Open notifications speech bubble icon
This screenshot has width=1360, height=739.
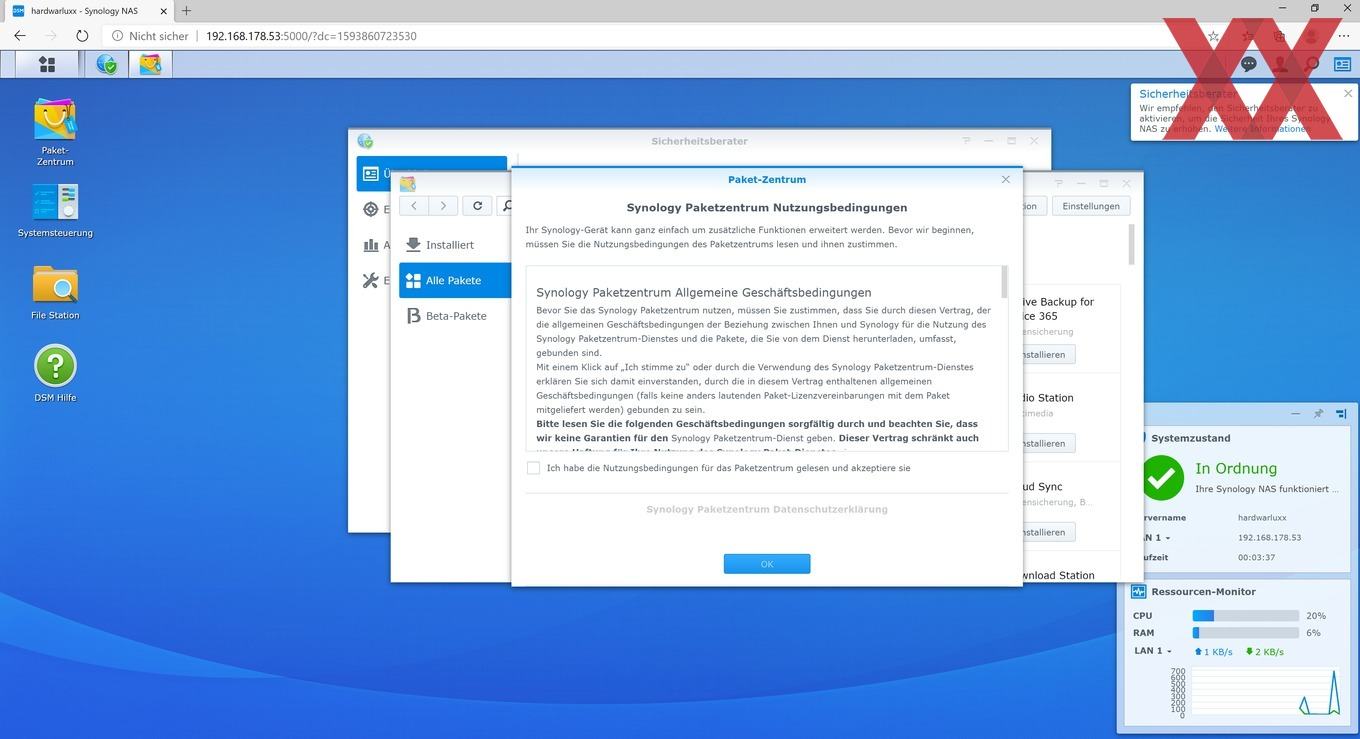(x=1249, y=64)
